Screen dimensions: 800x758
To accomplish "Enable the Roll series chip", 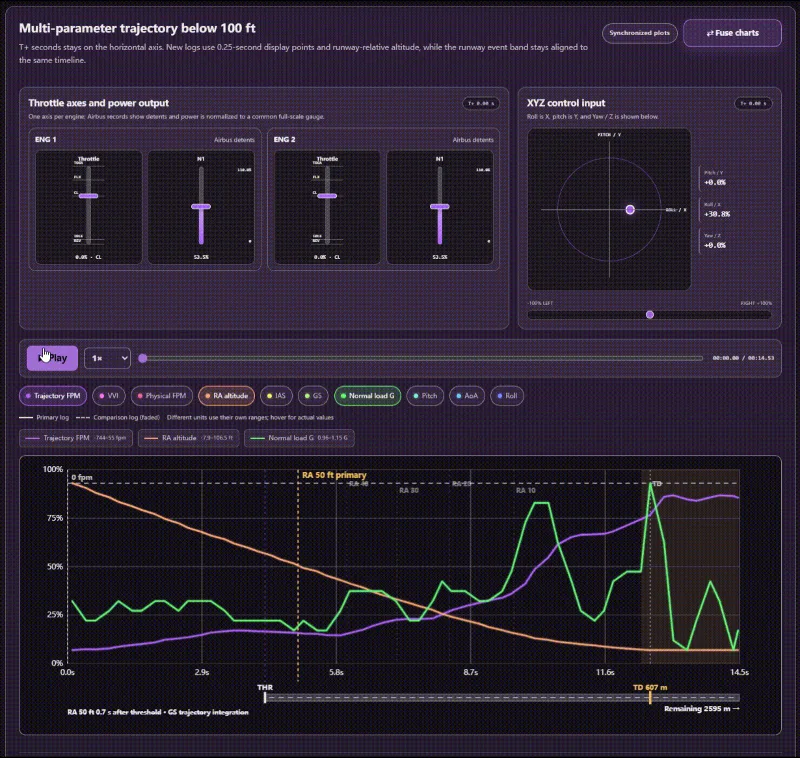I will coord(507,396).
